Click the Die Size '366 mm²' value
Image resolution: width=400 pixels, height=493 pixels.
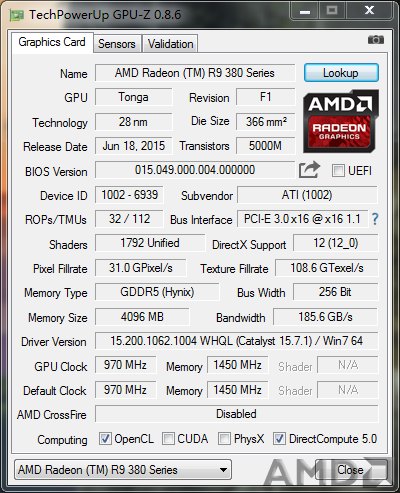[266, 122]
